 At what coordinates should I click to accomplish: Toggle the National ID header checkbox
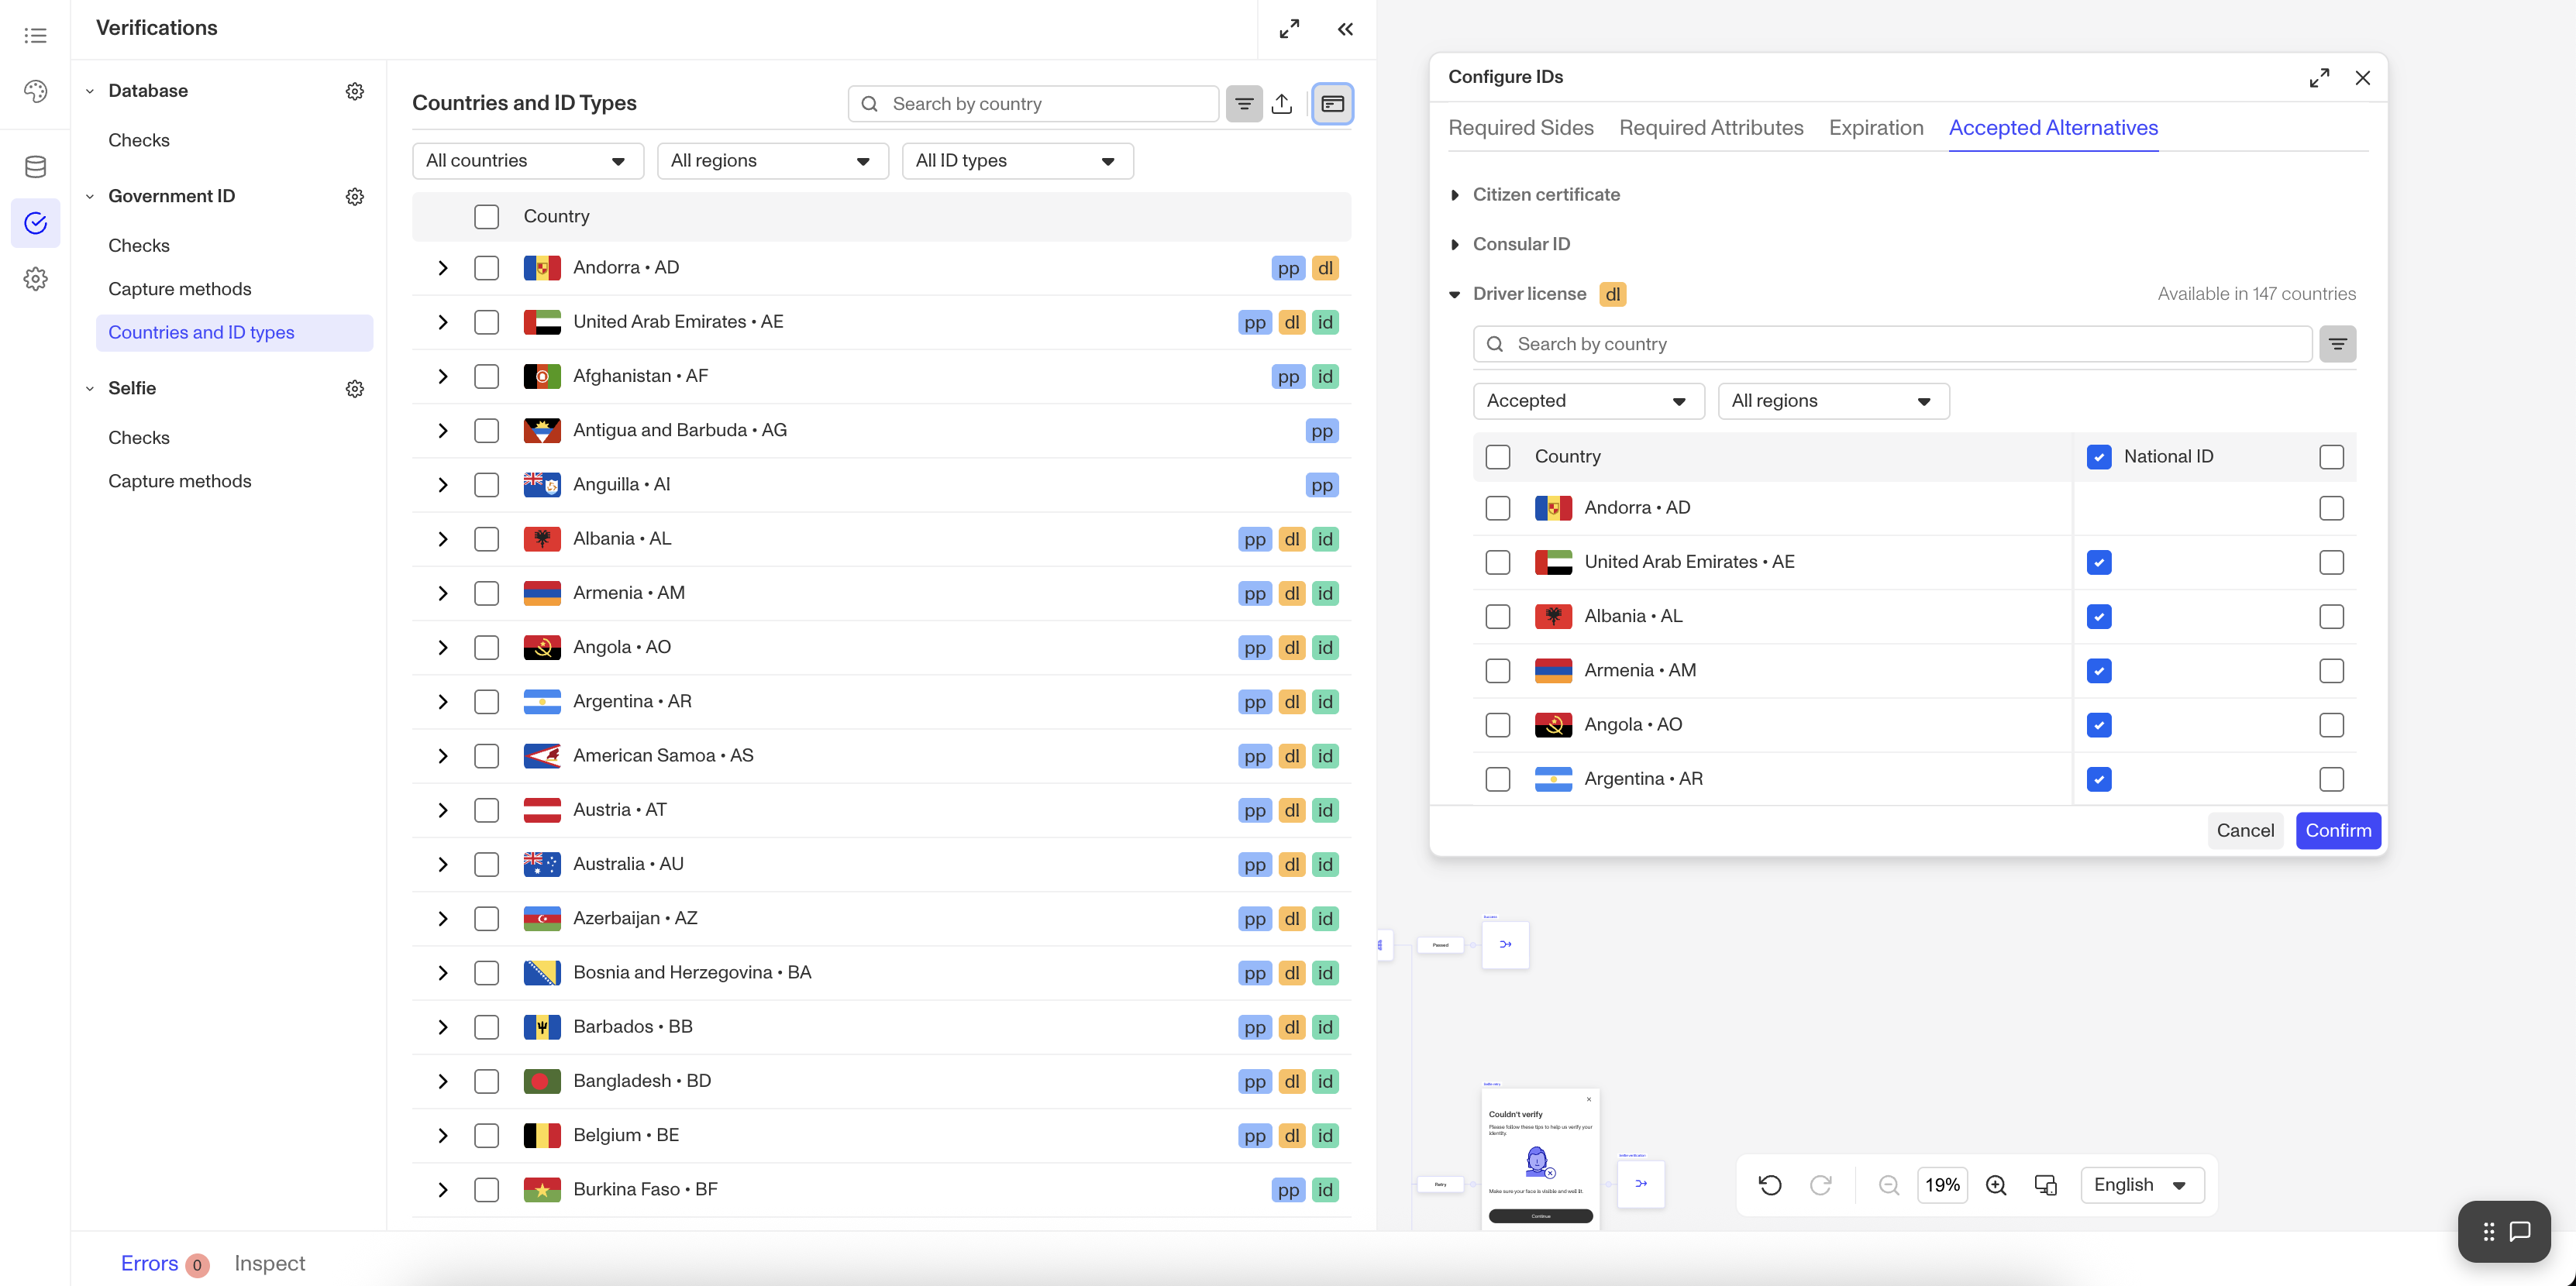(x=2099, y=457)
